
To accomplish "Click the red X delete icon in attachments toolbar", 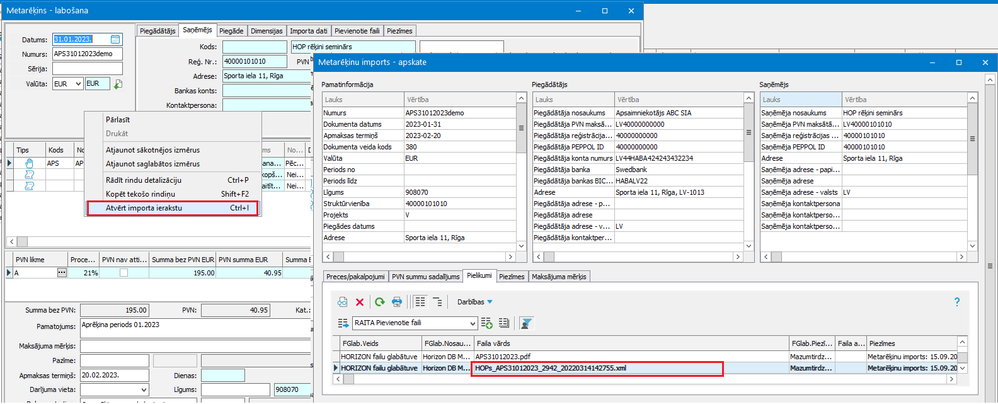I will coord(359,301).
